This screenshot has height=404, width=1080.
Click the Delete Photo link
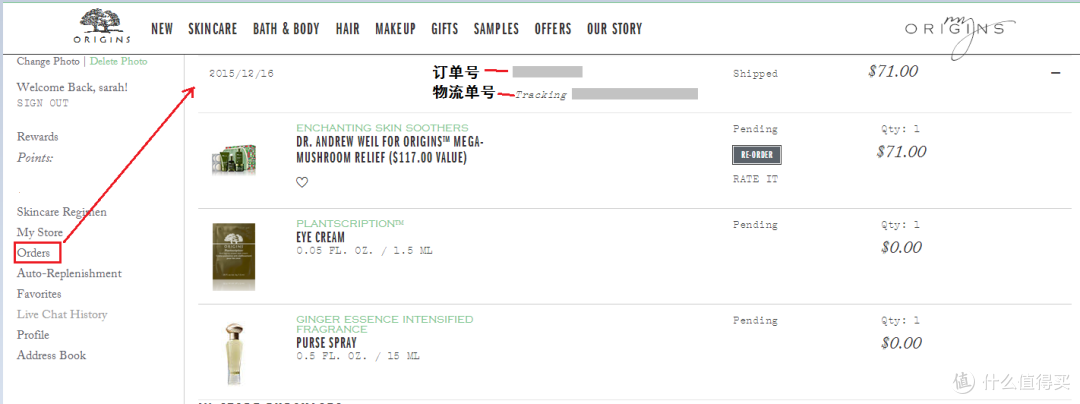coord(118,61)
